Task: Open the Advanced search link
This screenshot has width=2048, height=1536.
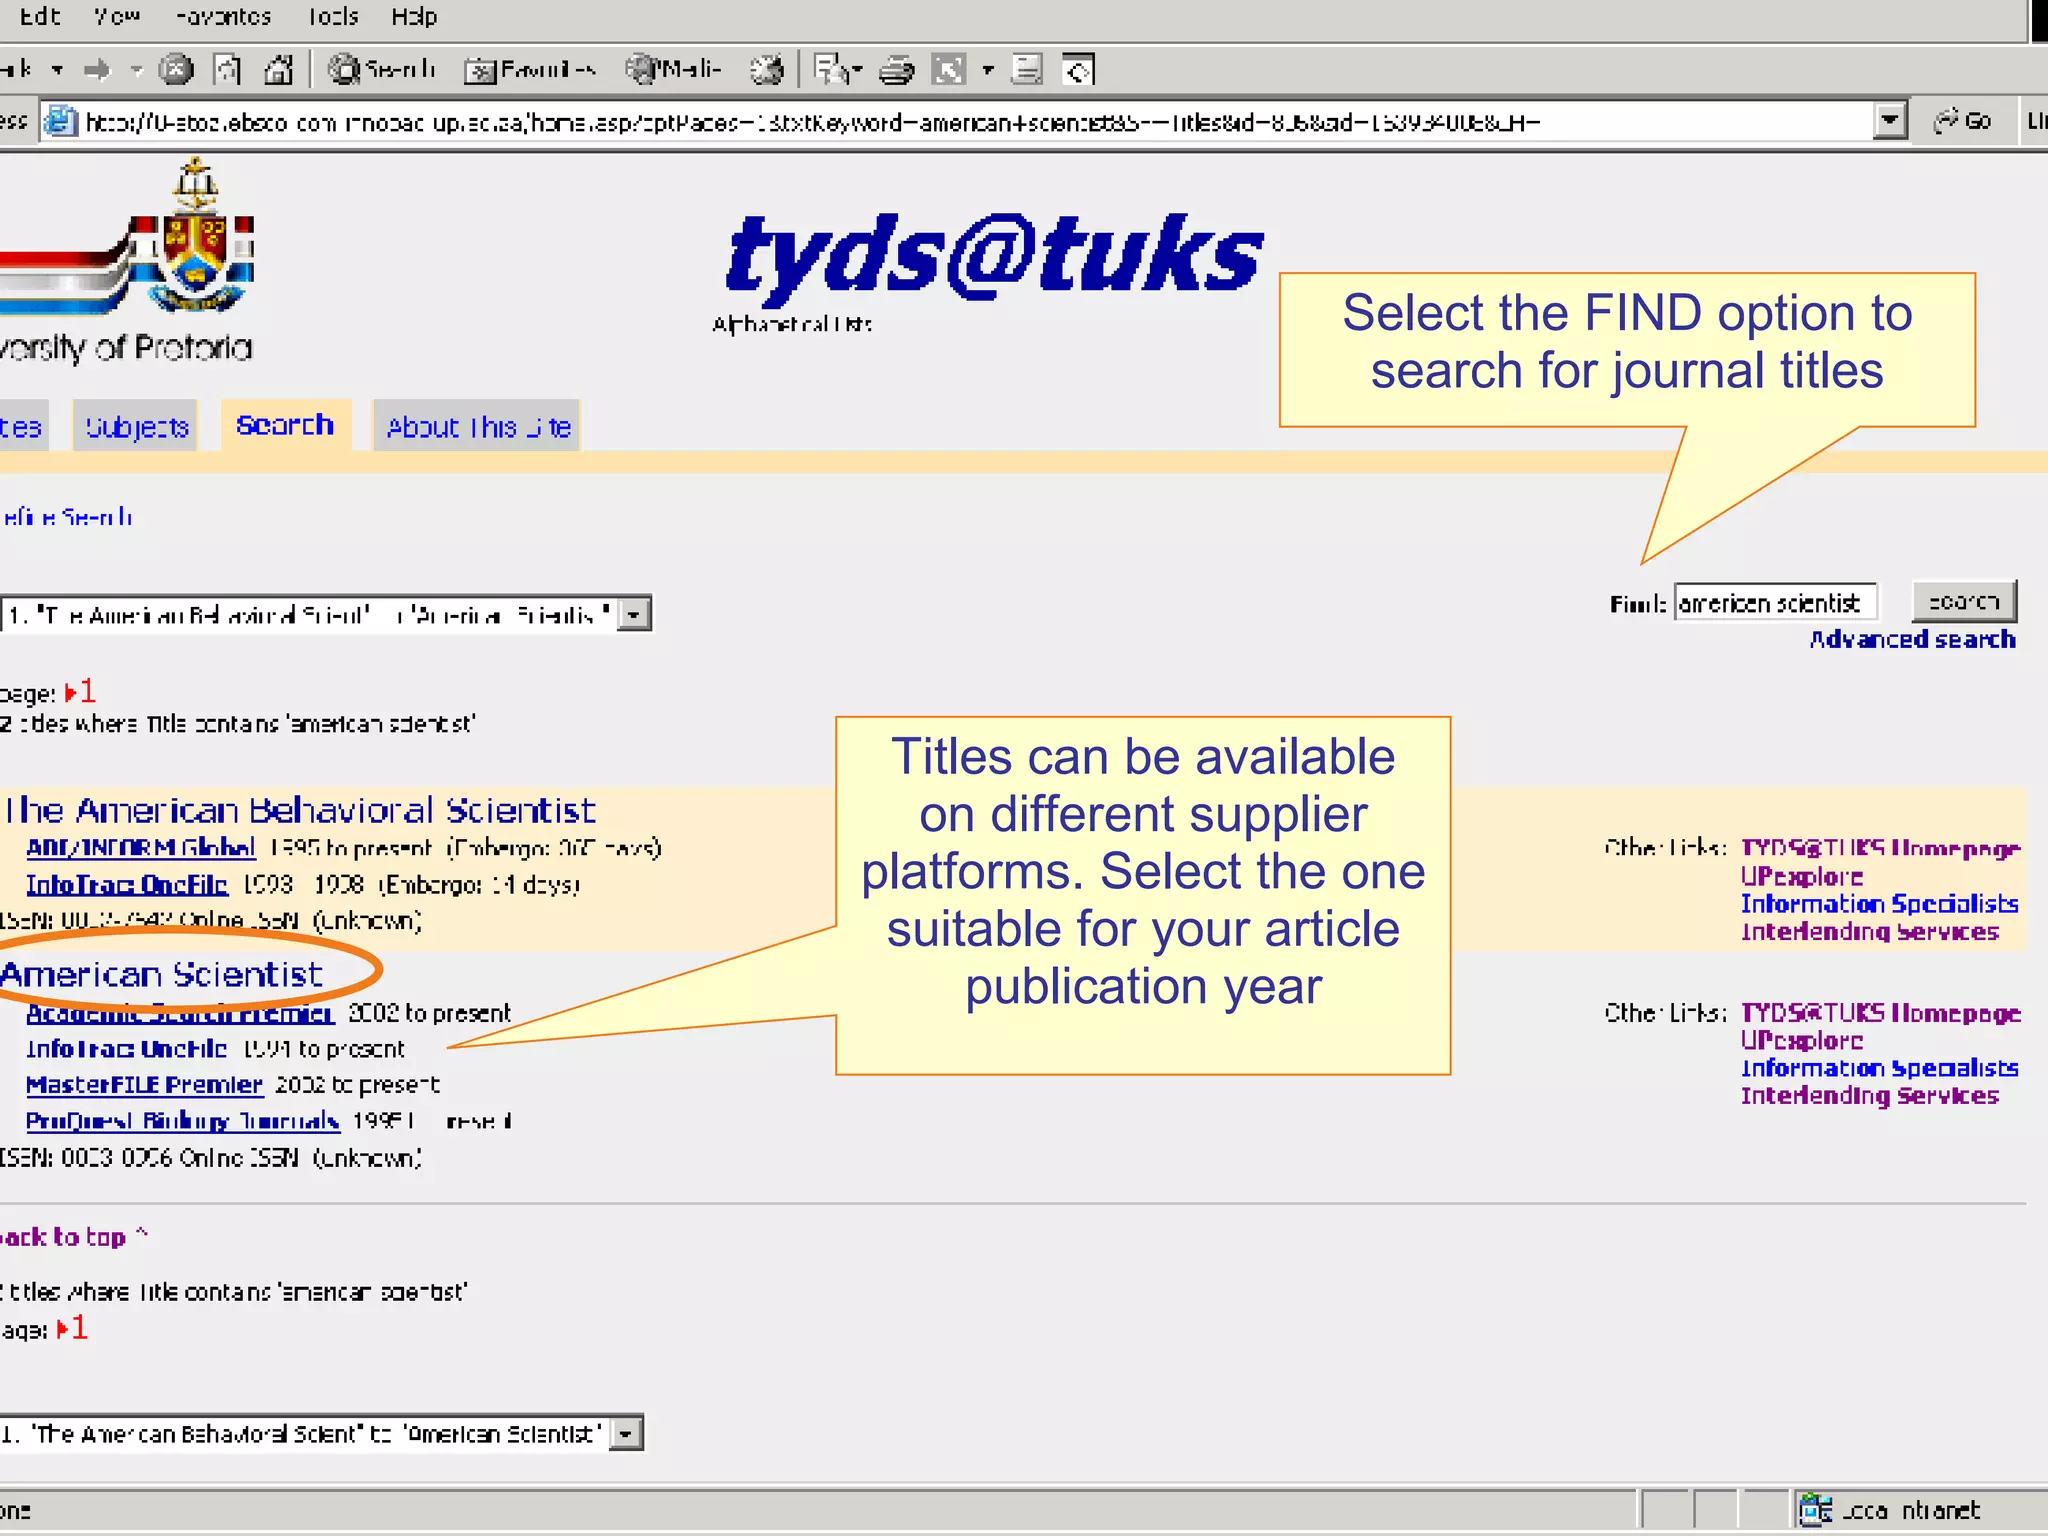Action: point(1912,639)
